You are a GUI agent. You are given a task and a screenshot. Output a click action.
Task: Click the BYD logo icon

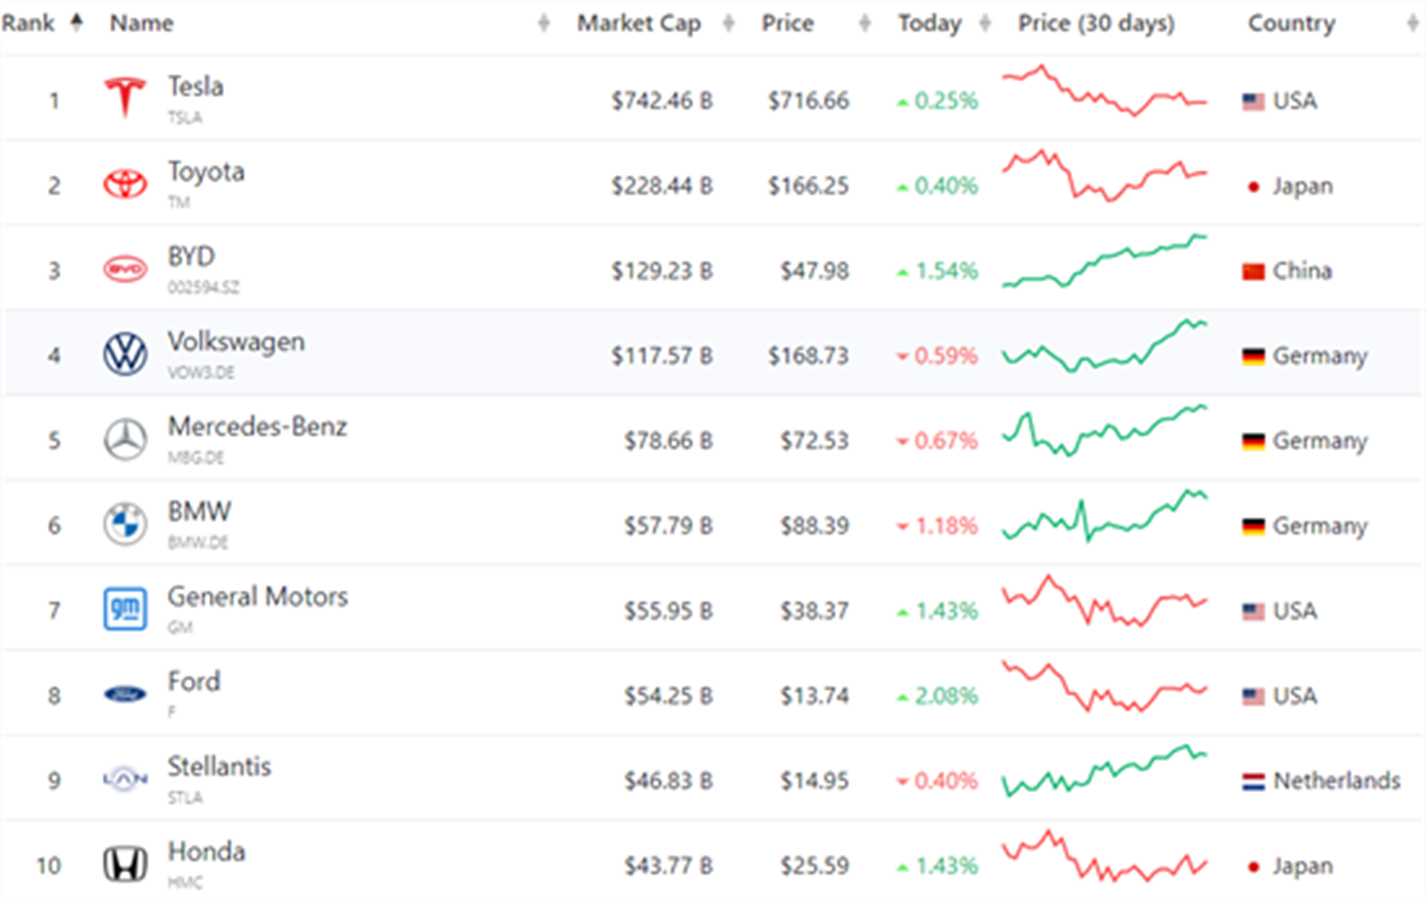tap(125, 269)
